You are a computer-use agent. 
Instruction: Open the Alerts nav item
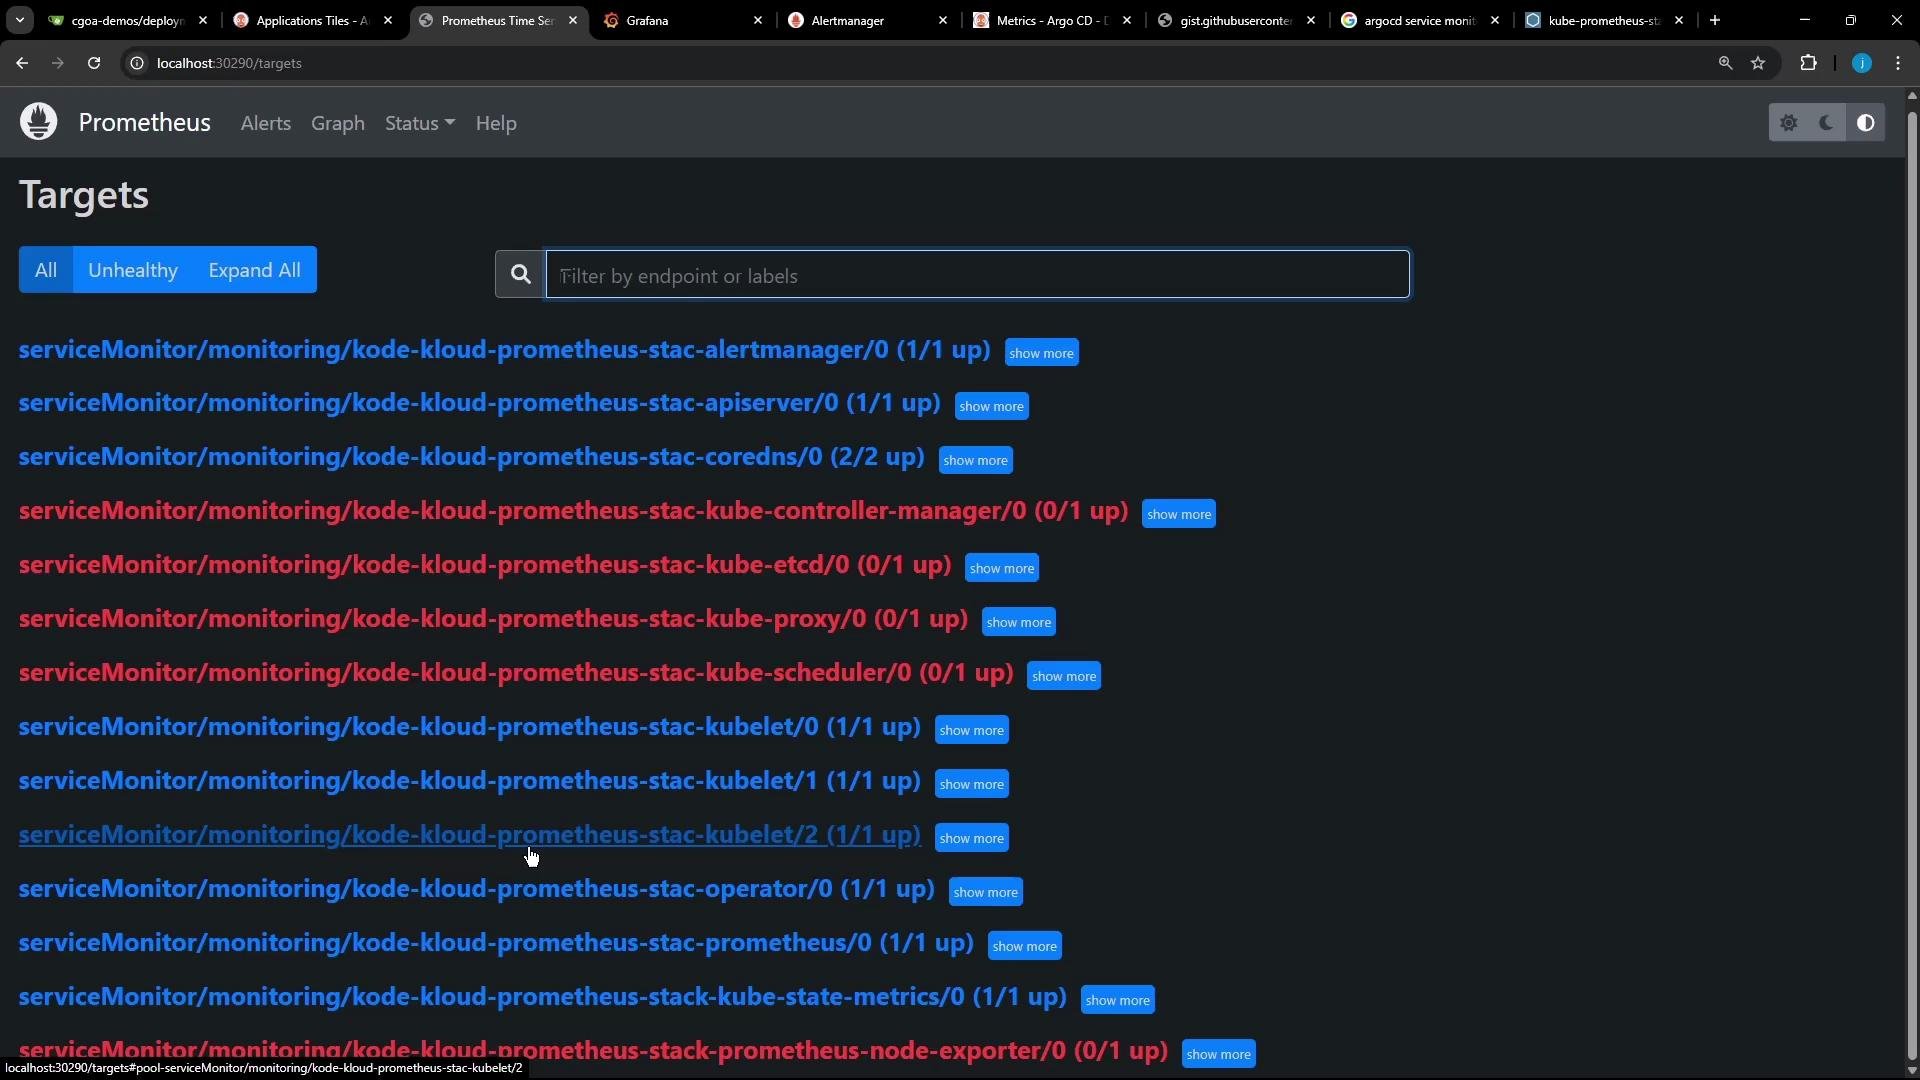[x=266, y=123]
